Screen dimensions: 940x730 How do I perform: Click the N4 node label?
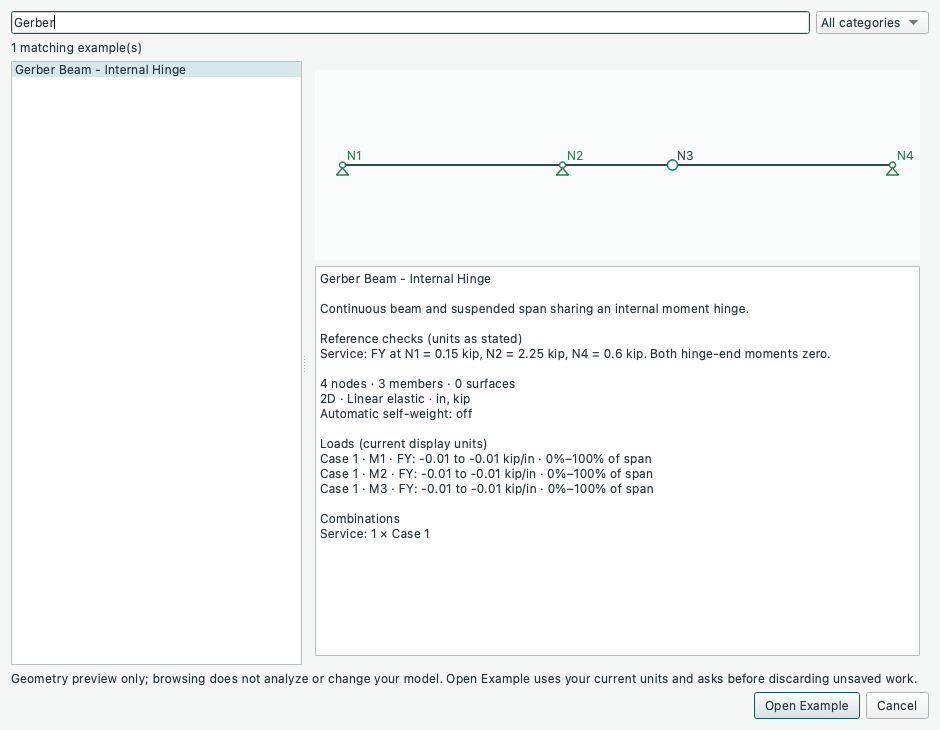click(x=905, y=156)
